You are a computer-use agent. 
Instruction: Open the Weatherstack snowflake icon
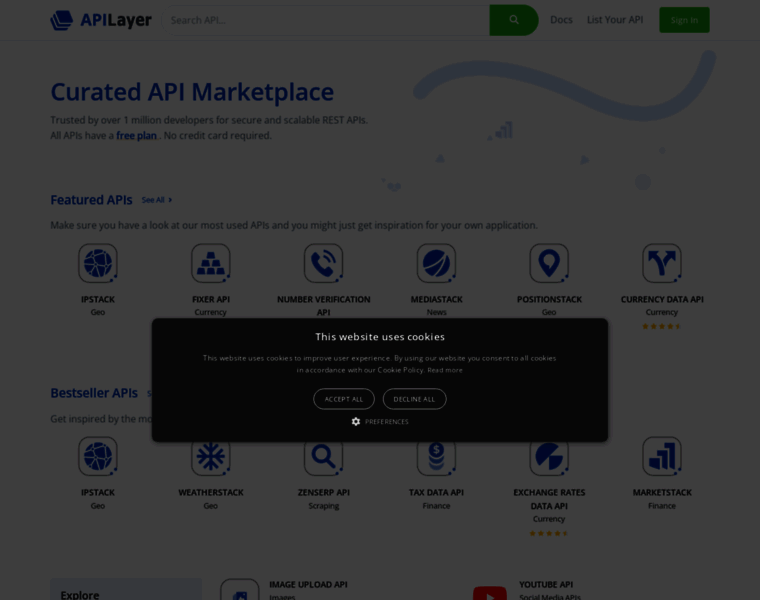pos(211,458)
